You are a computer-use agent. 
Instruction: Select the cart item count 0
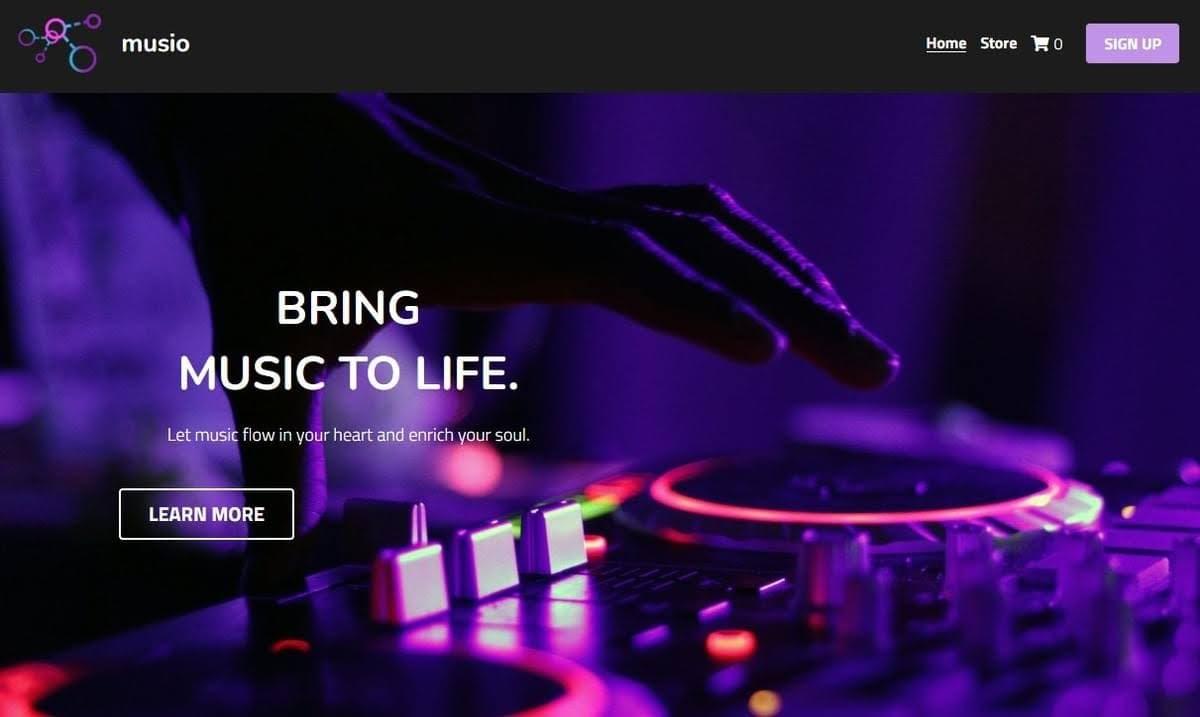point(1058,44)
